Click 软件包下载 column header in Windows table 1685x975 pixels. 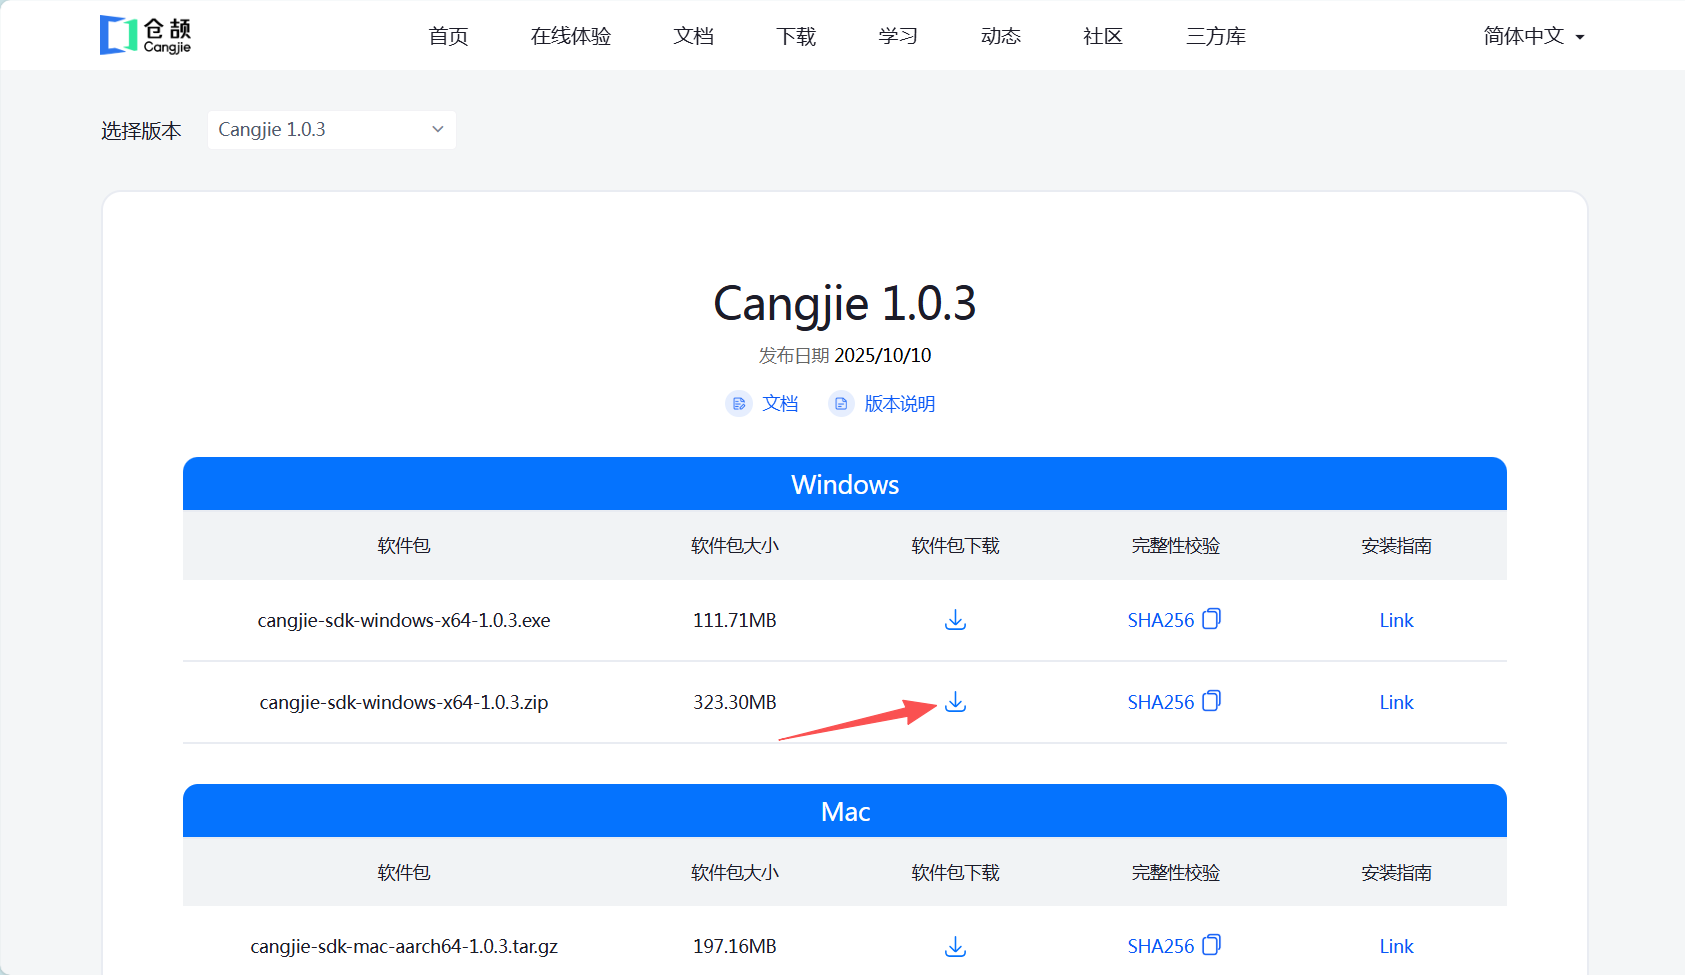956,546
